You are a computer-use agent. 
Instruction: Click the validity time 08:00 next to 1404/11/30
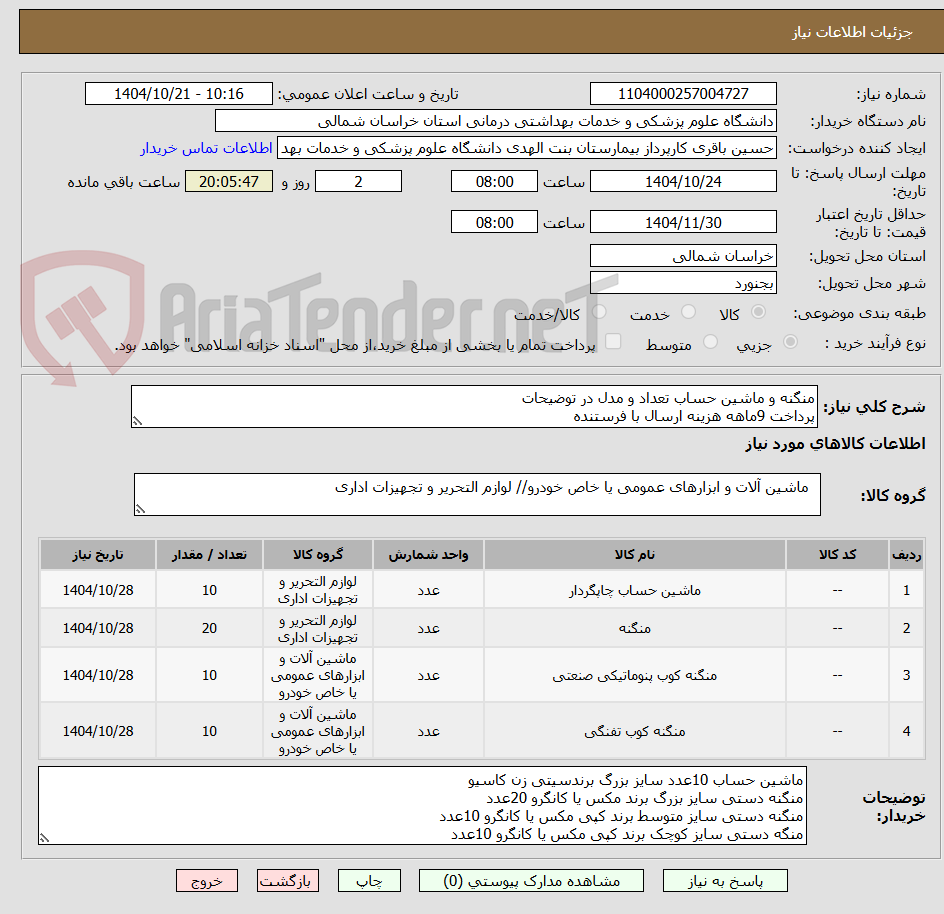(494, 222)
